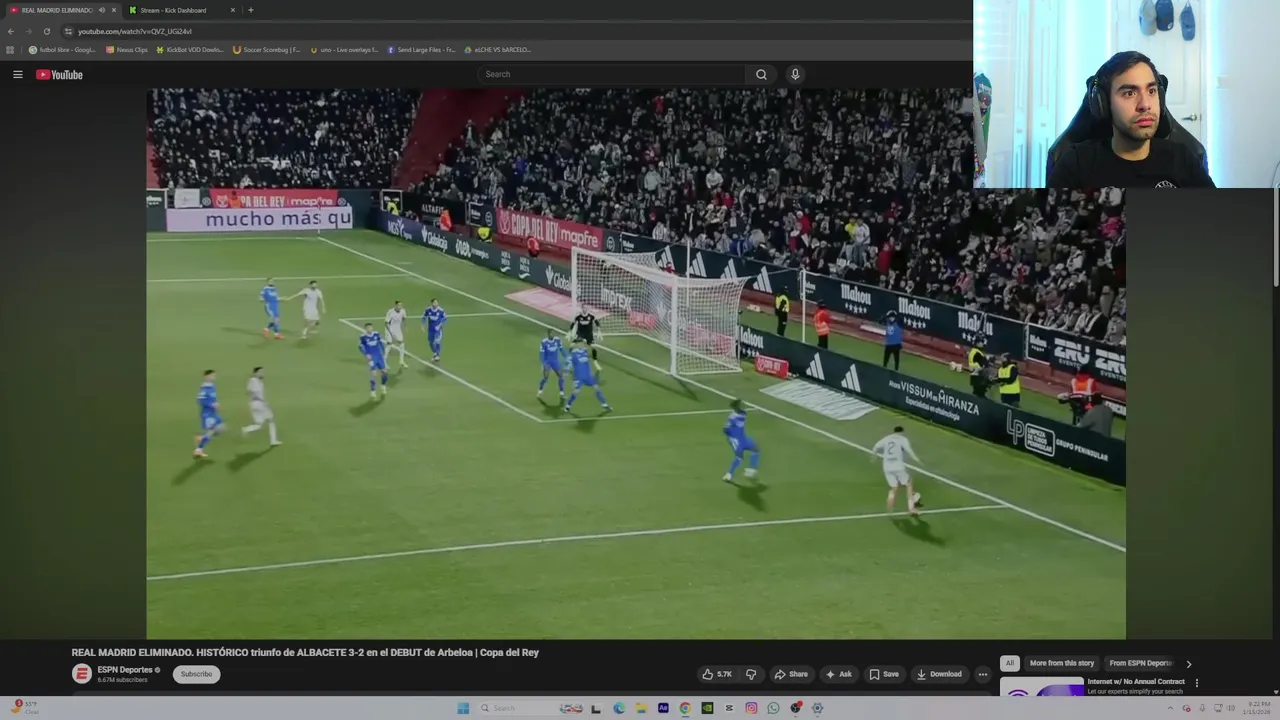Start voice search with the microphone icon
This screenshot has height=720, width=1280.
(795, 74)
